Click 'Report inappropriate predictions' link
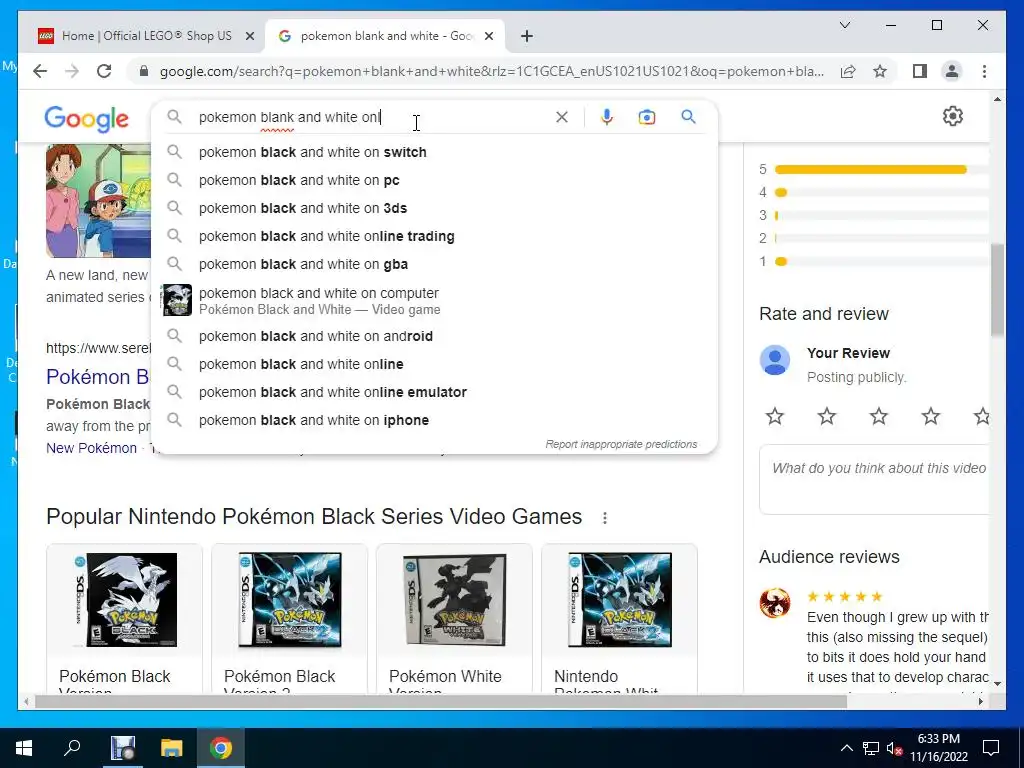The height and width of the screenshot is (768, 1024). click(621, 444)
